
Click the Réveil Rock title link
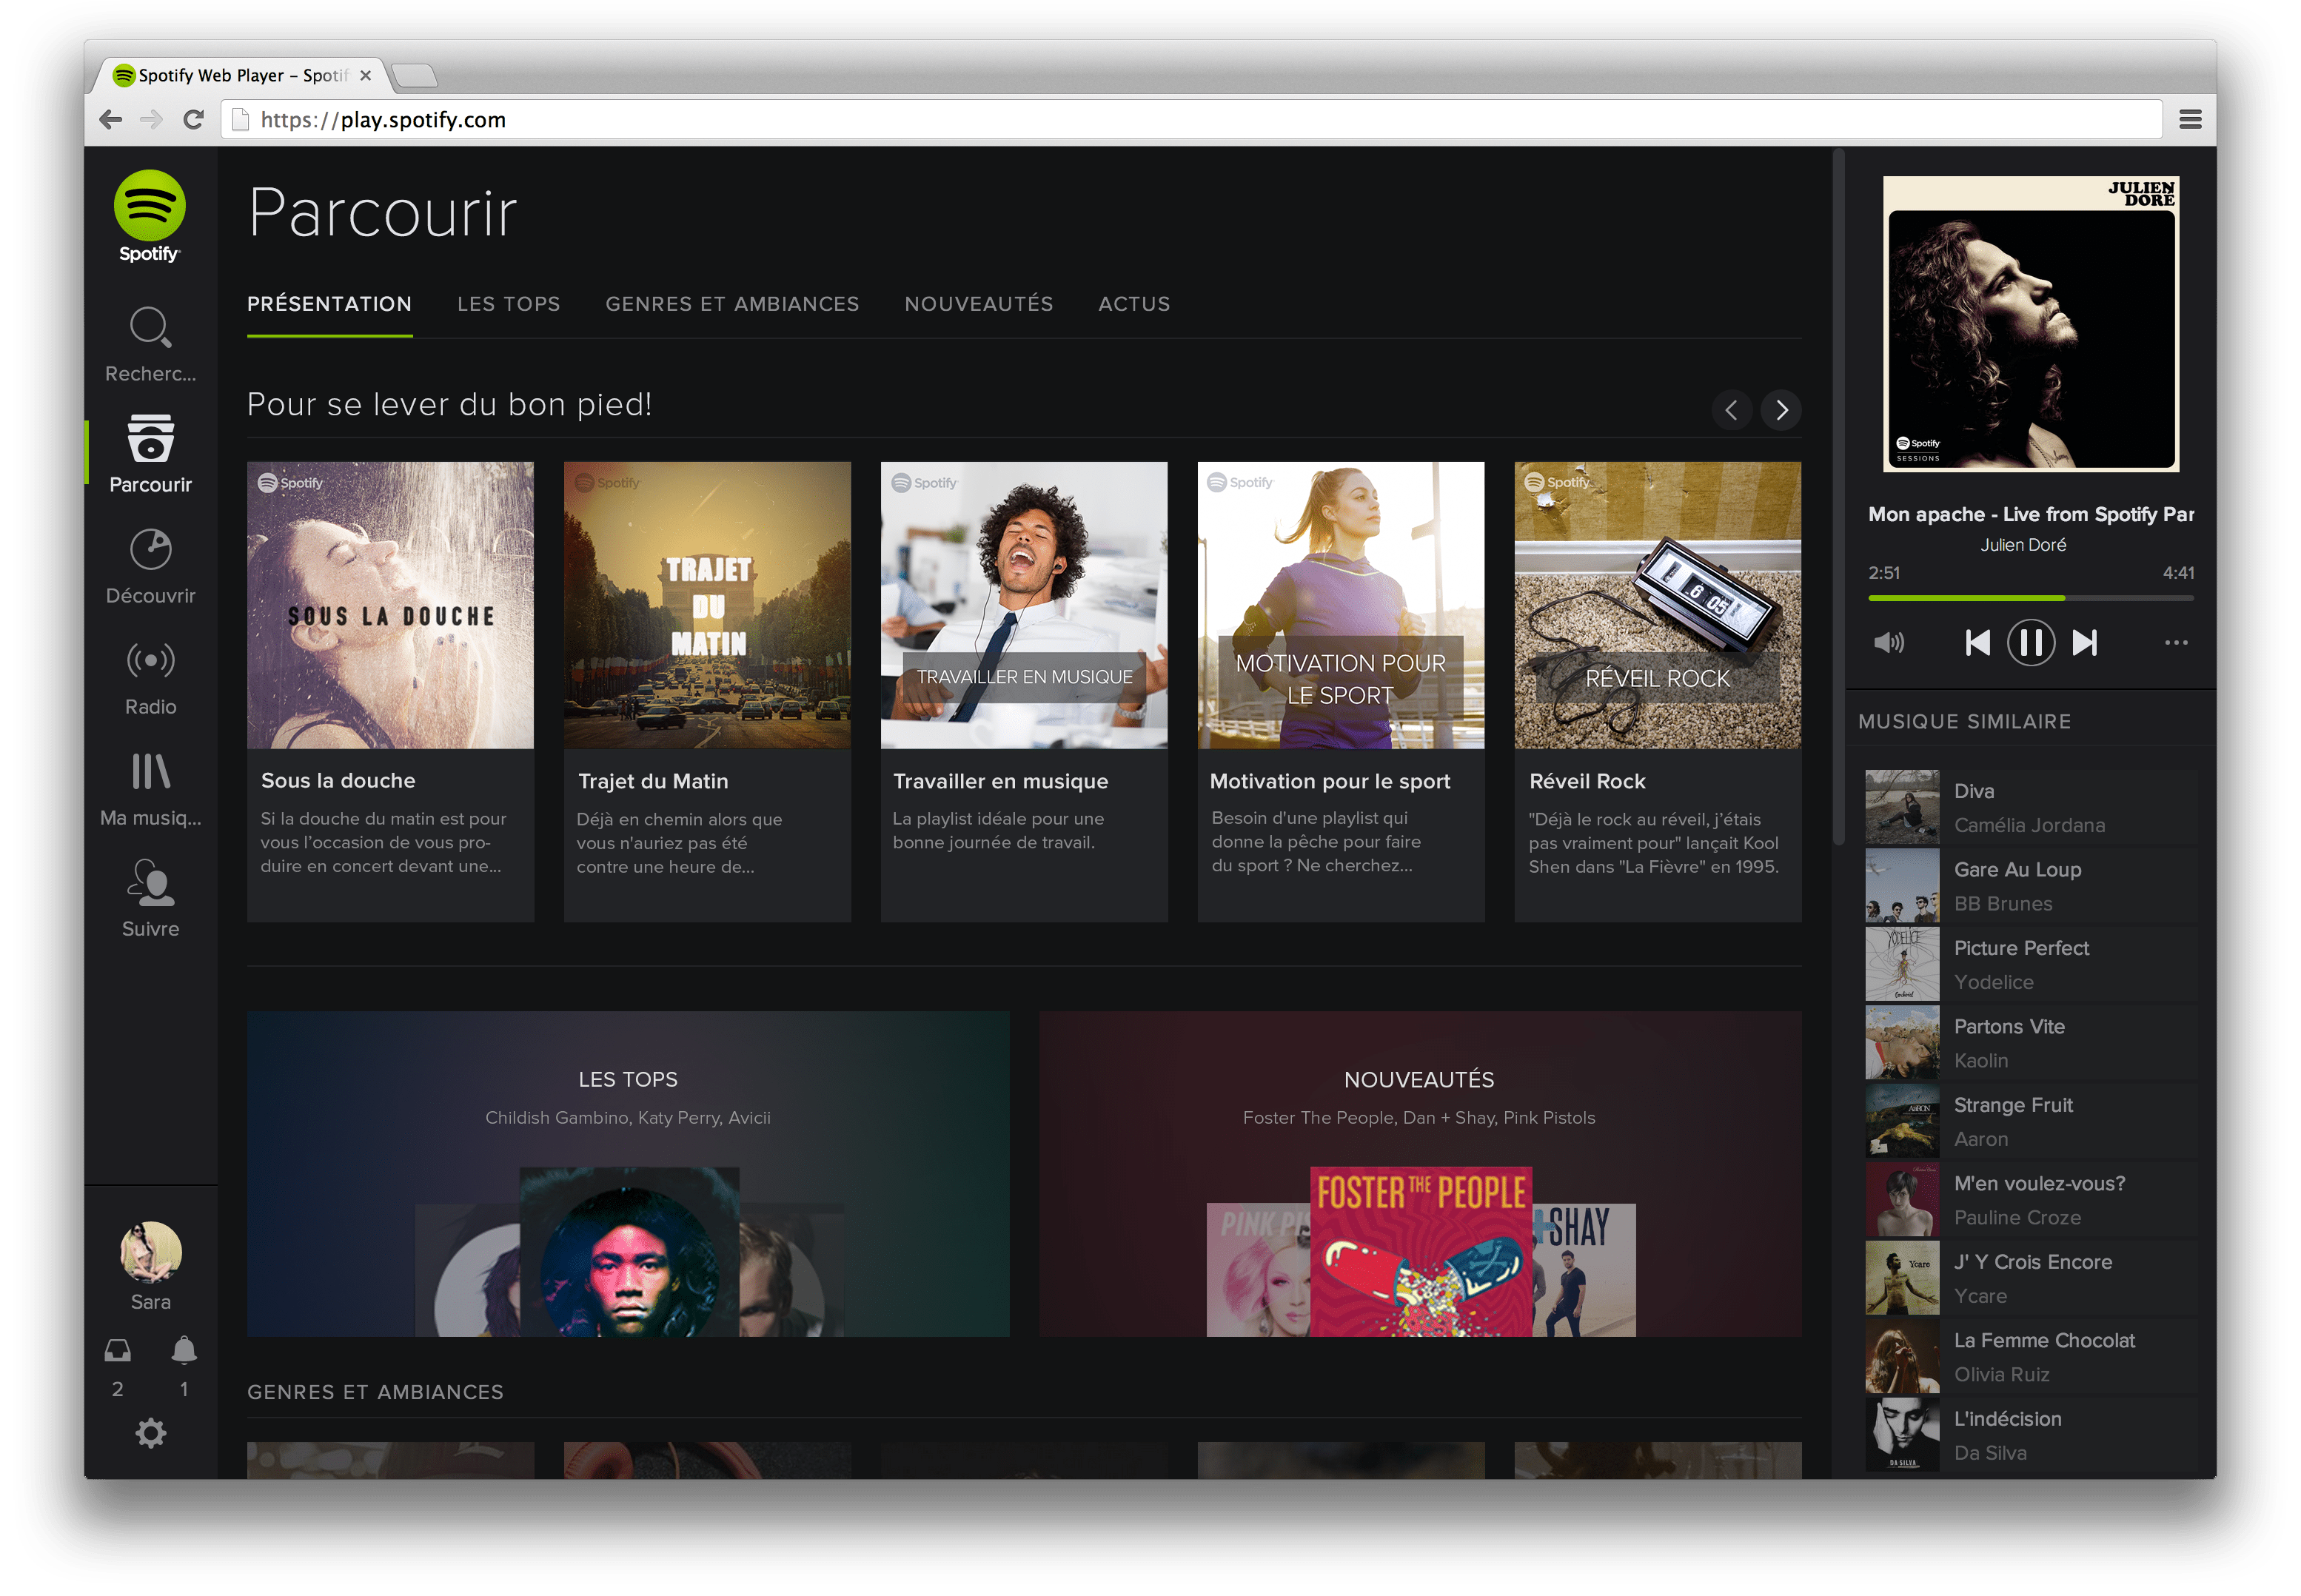pyautogui.click(x=1587, y=781)
